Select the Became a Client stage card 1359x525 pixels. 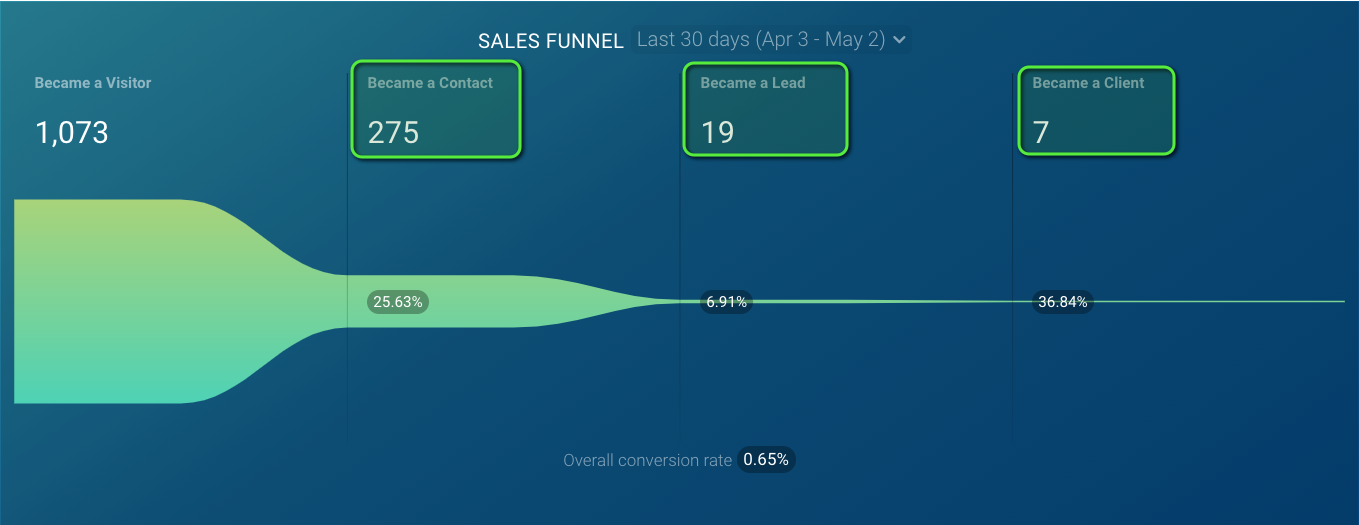coord(1097,110)
